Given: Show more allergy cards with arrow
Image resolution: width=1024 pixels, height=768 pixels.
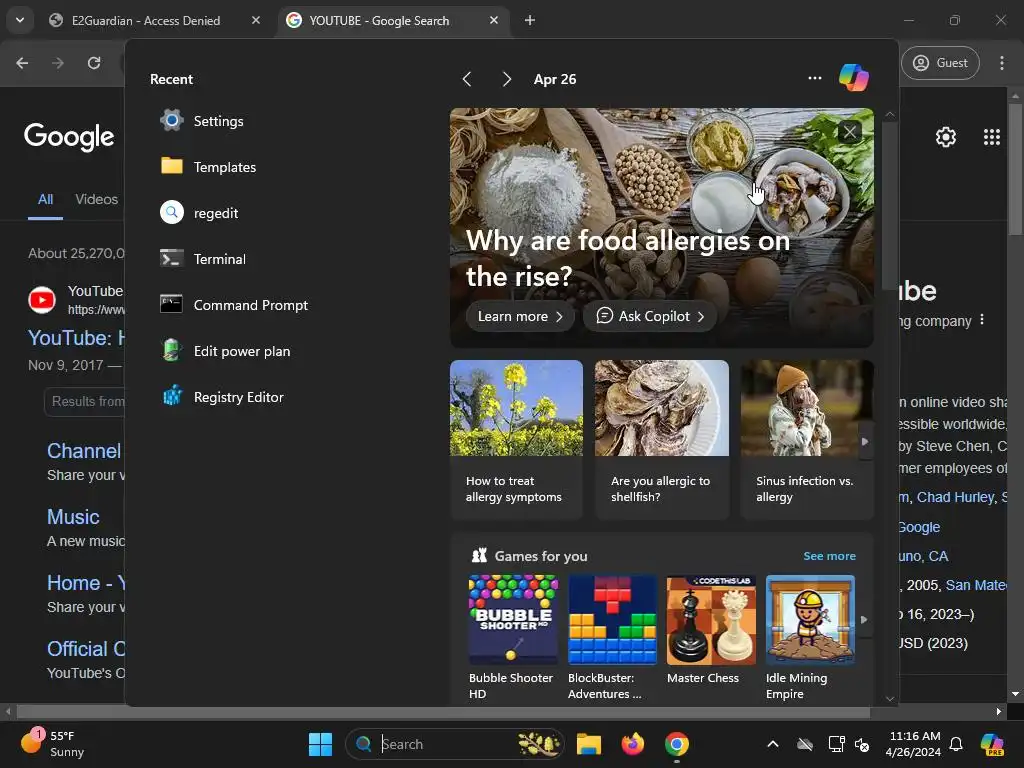Looking at the screenshot, I should (x=865, y=441).
